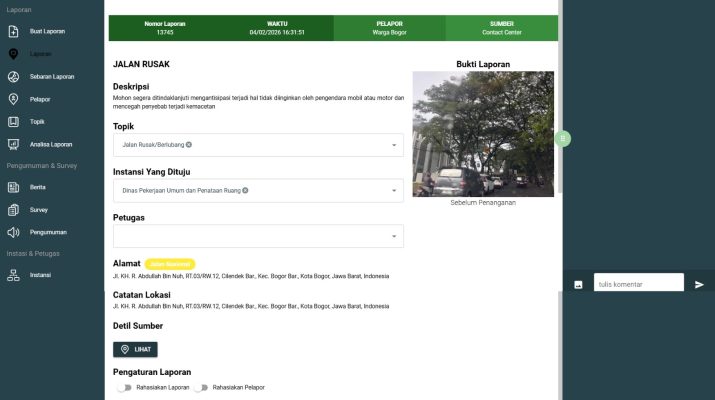
Task: Expand Instansi Yang Dituju dropdown arrow
Action: (x=394, y=191)
